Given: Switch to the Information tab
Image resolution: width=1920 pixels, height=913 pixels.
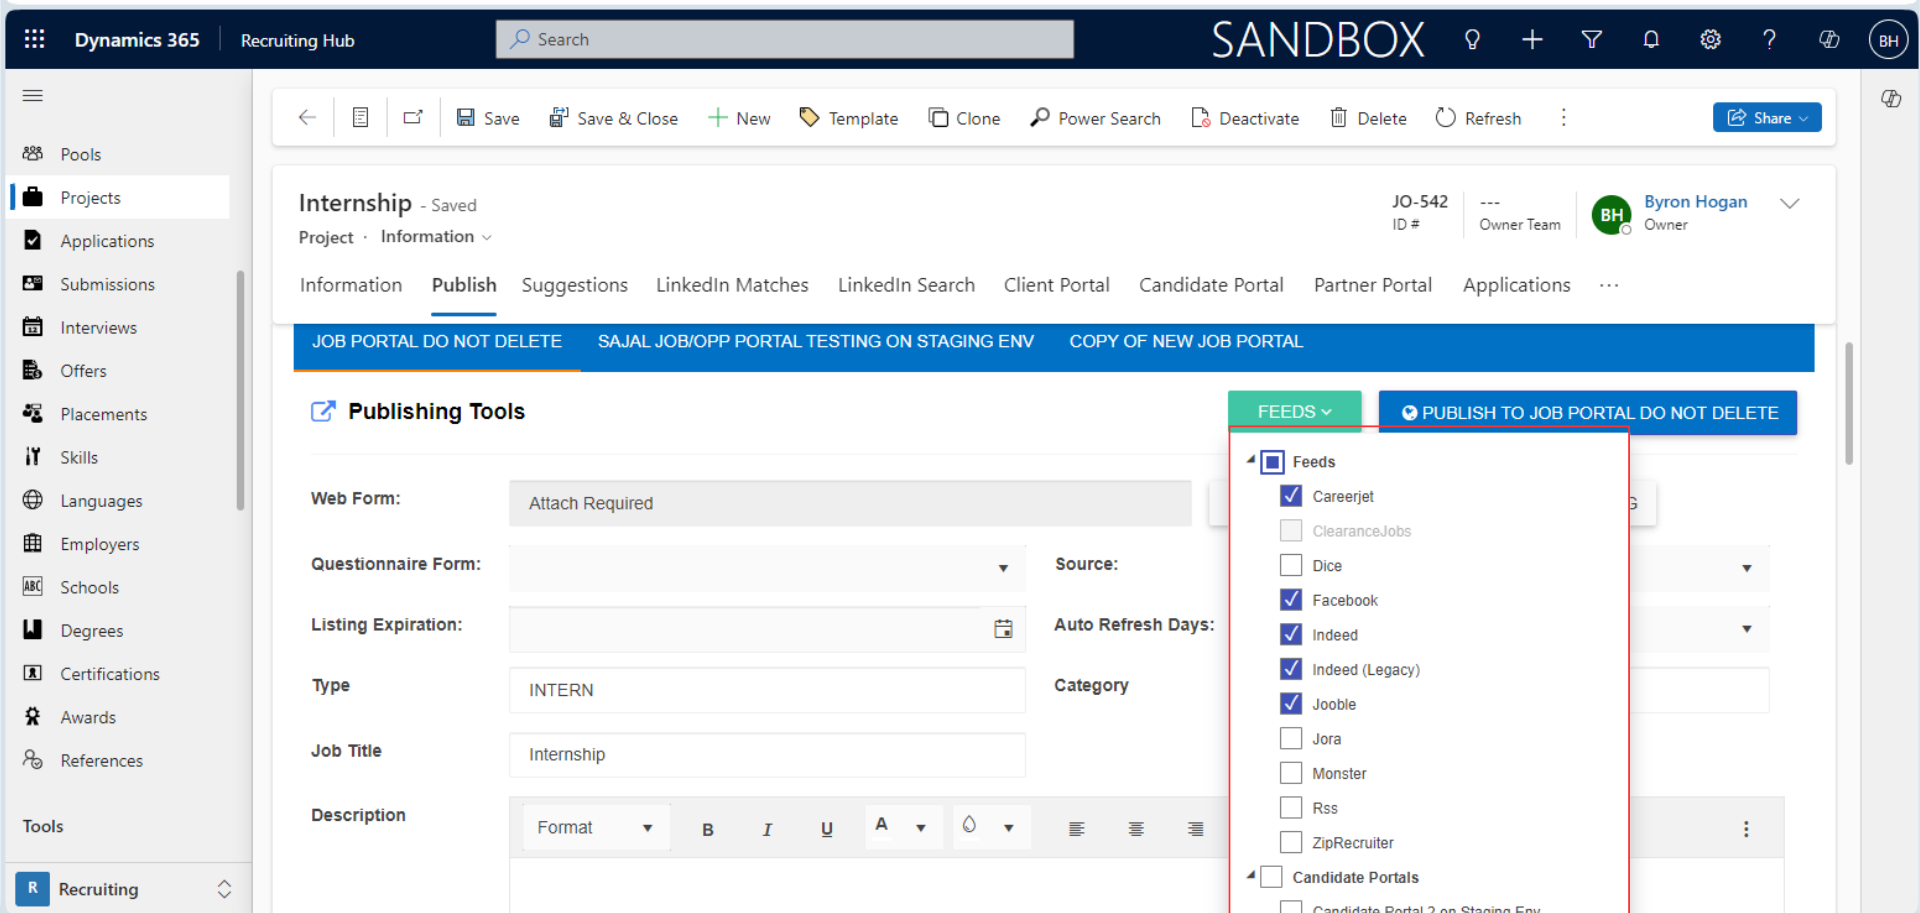Looking at the screenshot, I should tap(351, 285).
